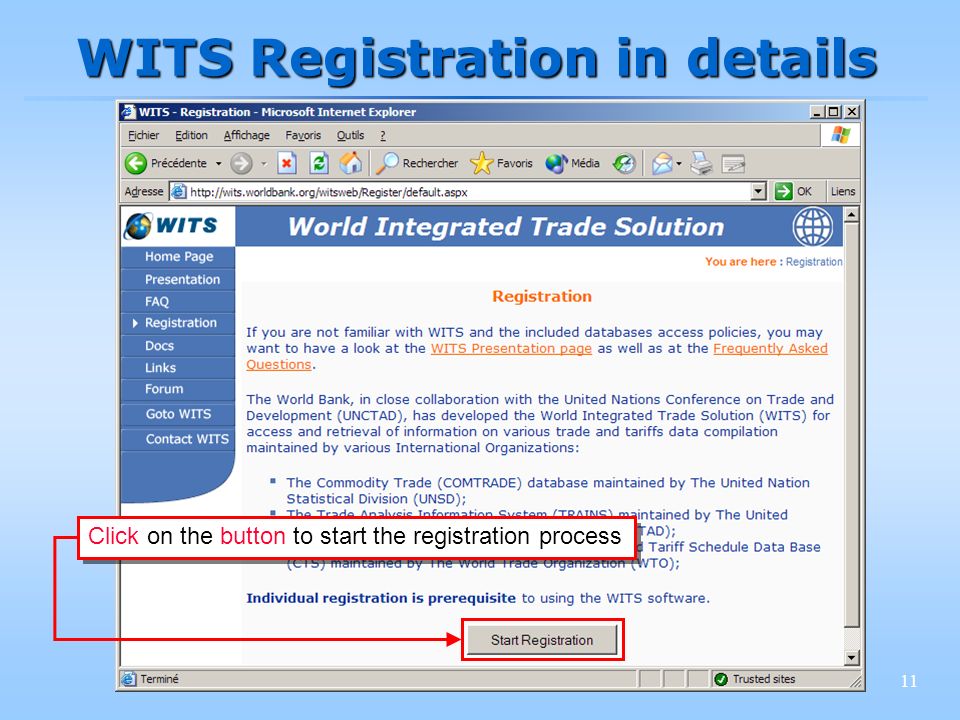Click the Refresh page icon

318,163
